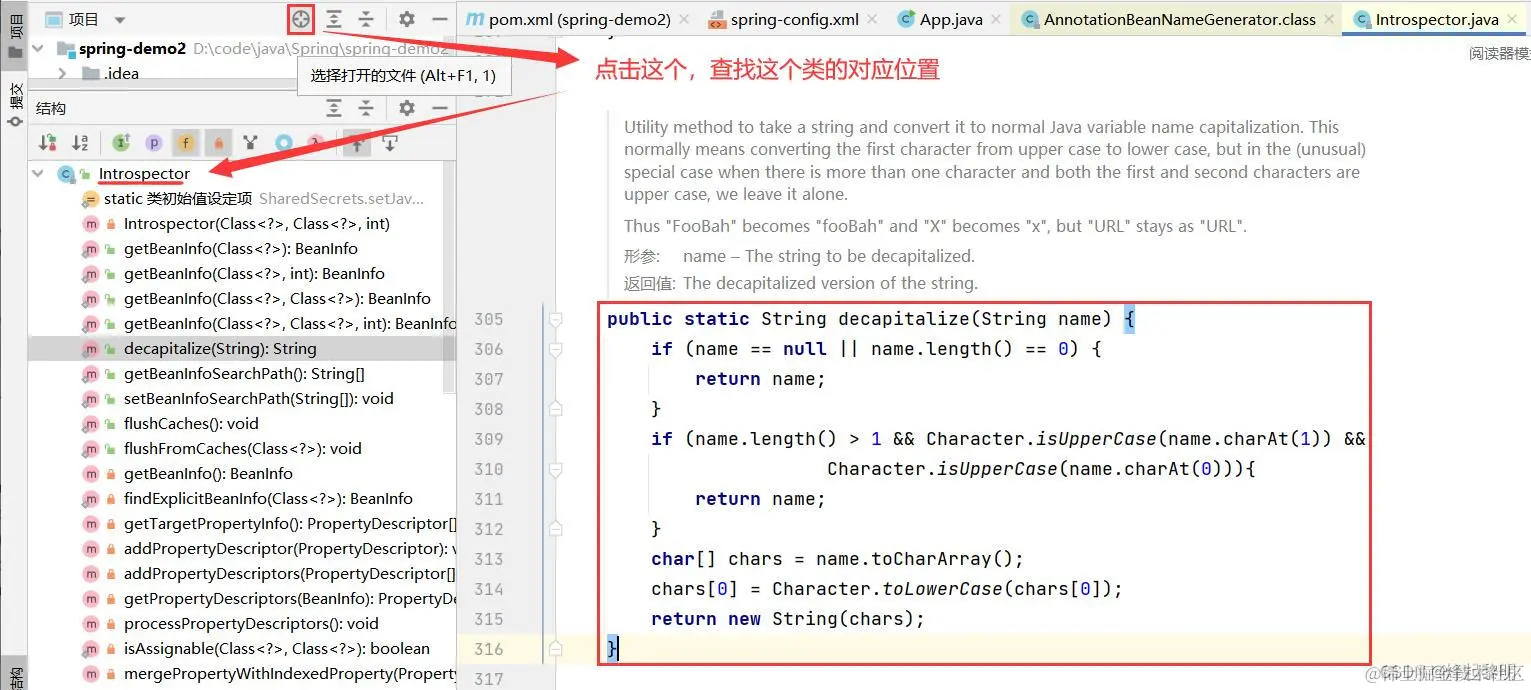Toggle show lambdas filter
The height and width of the screenshot is (690, 1531).
(x=315, y=143)
